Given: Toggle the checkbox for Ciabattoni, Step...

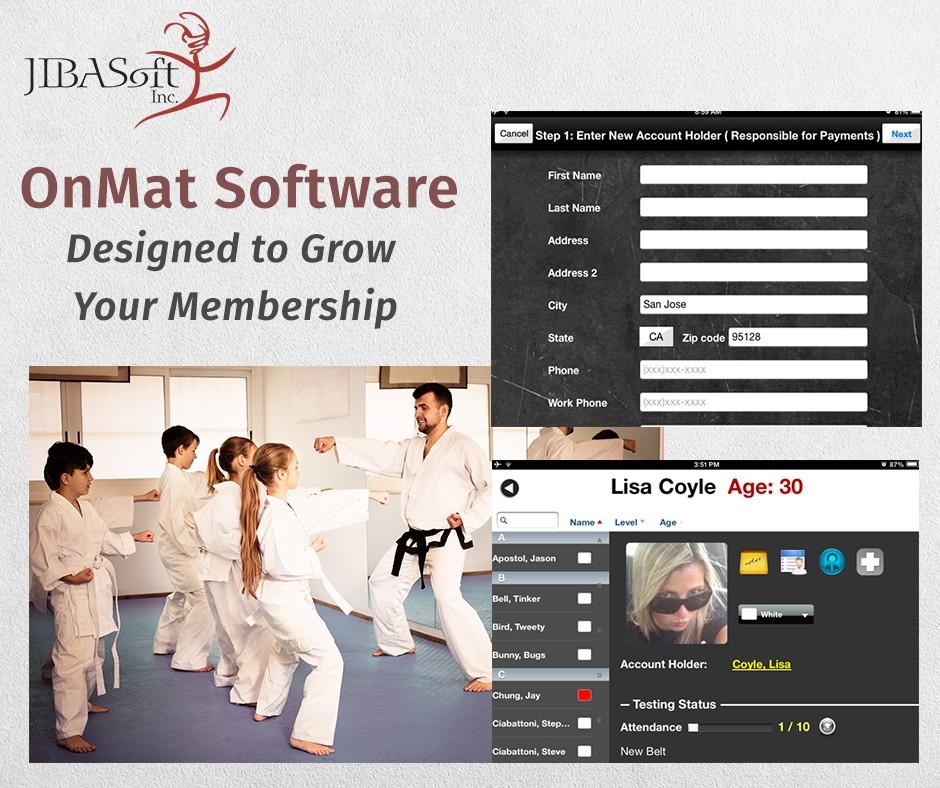Looking at the screenshot, I should pos(585,723).
